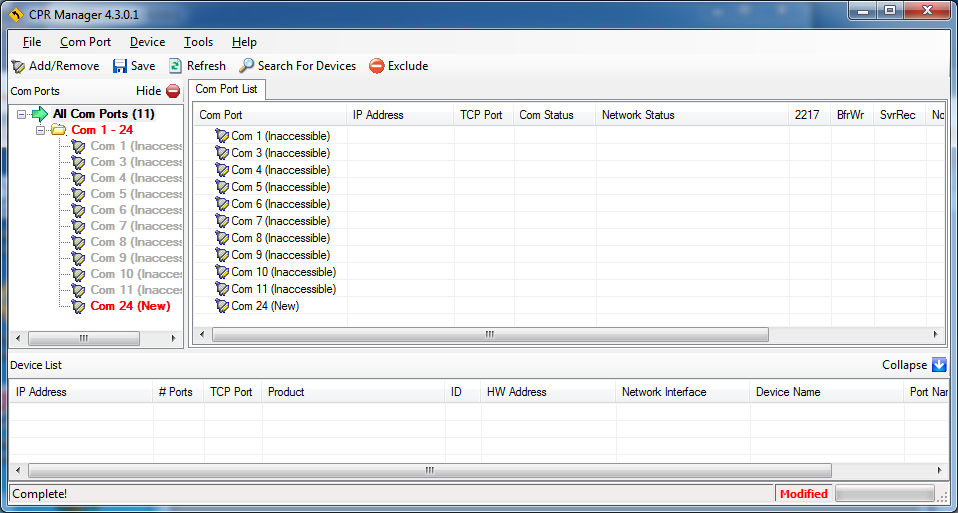Screen dimensions: 958x513
Task: Collapse the Com 1 - 24 folder node
Action: (41, 130)
